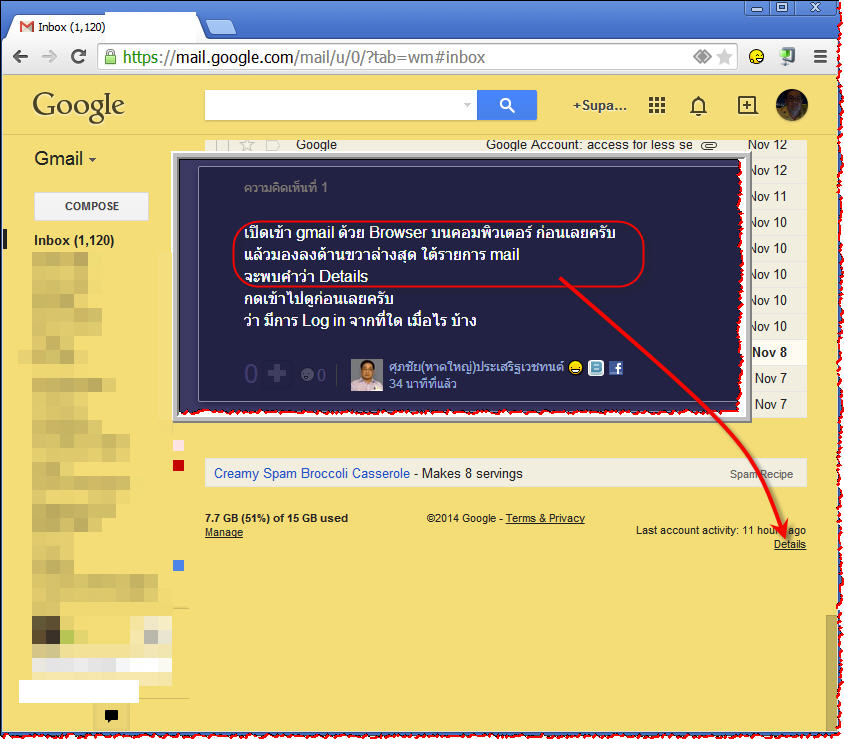The width and height of the screenshot is (844, 739).
Task: Click the Google logo
Action: (x=79, y=107)
